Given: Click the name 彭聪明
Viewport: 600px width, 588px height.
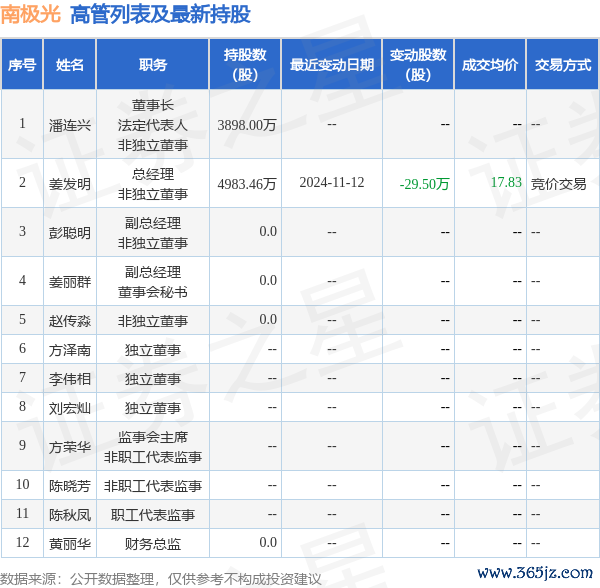Looking at the screenshot, I should pos(70,233).
